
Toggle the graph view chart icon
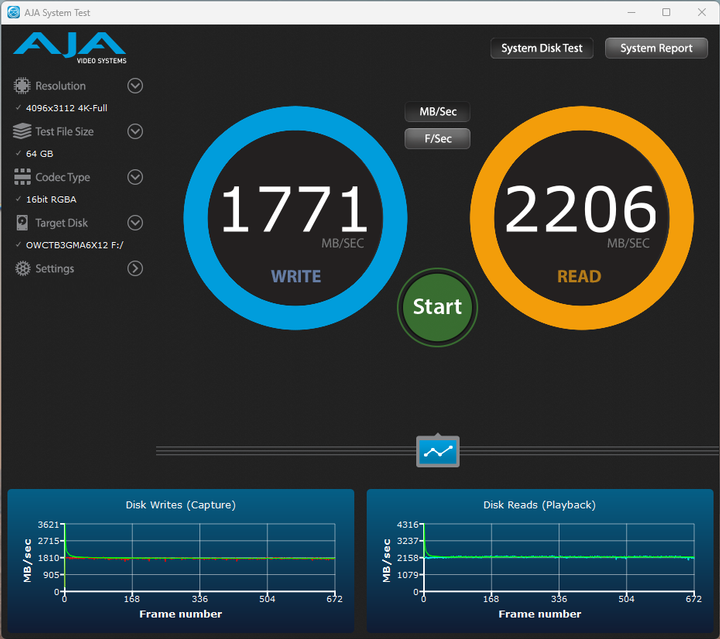tap(438, 452)
